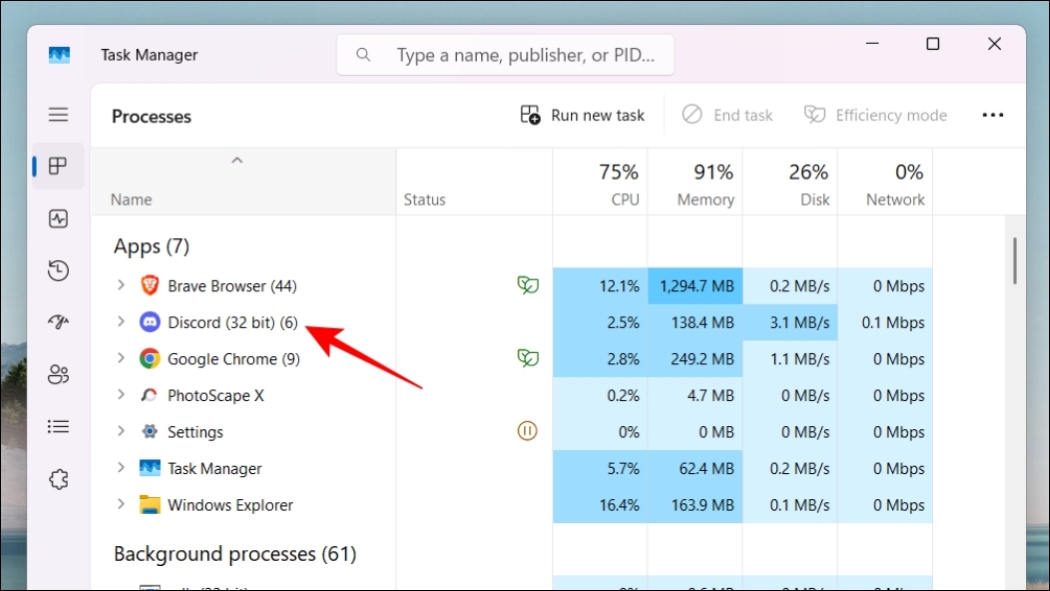Expand the Windows Explorer process group

pos(121,504)
